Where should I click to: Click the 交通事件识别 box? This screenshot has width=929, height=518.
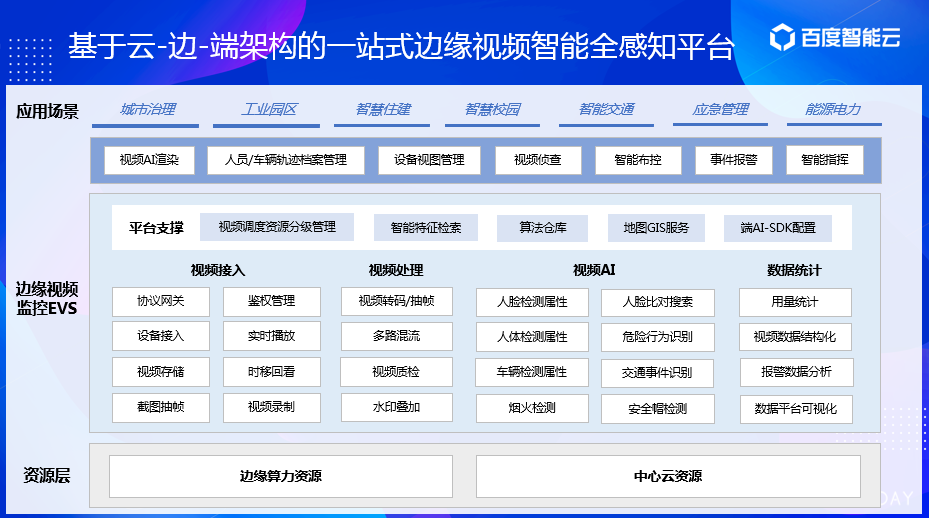(658, 373)
